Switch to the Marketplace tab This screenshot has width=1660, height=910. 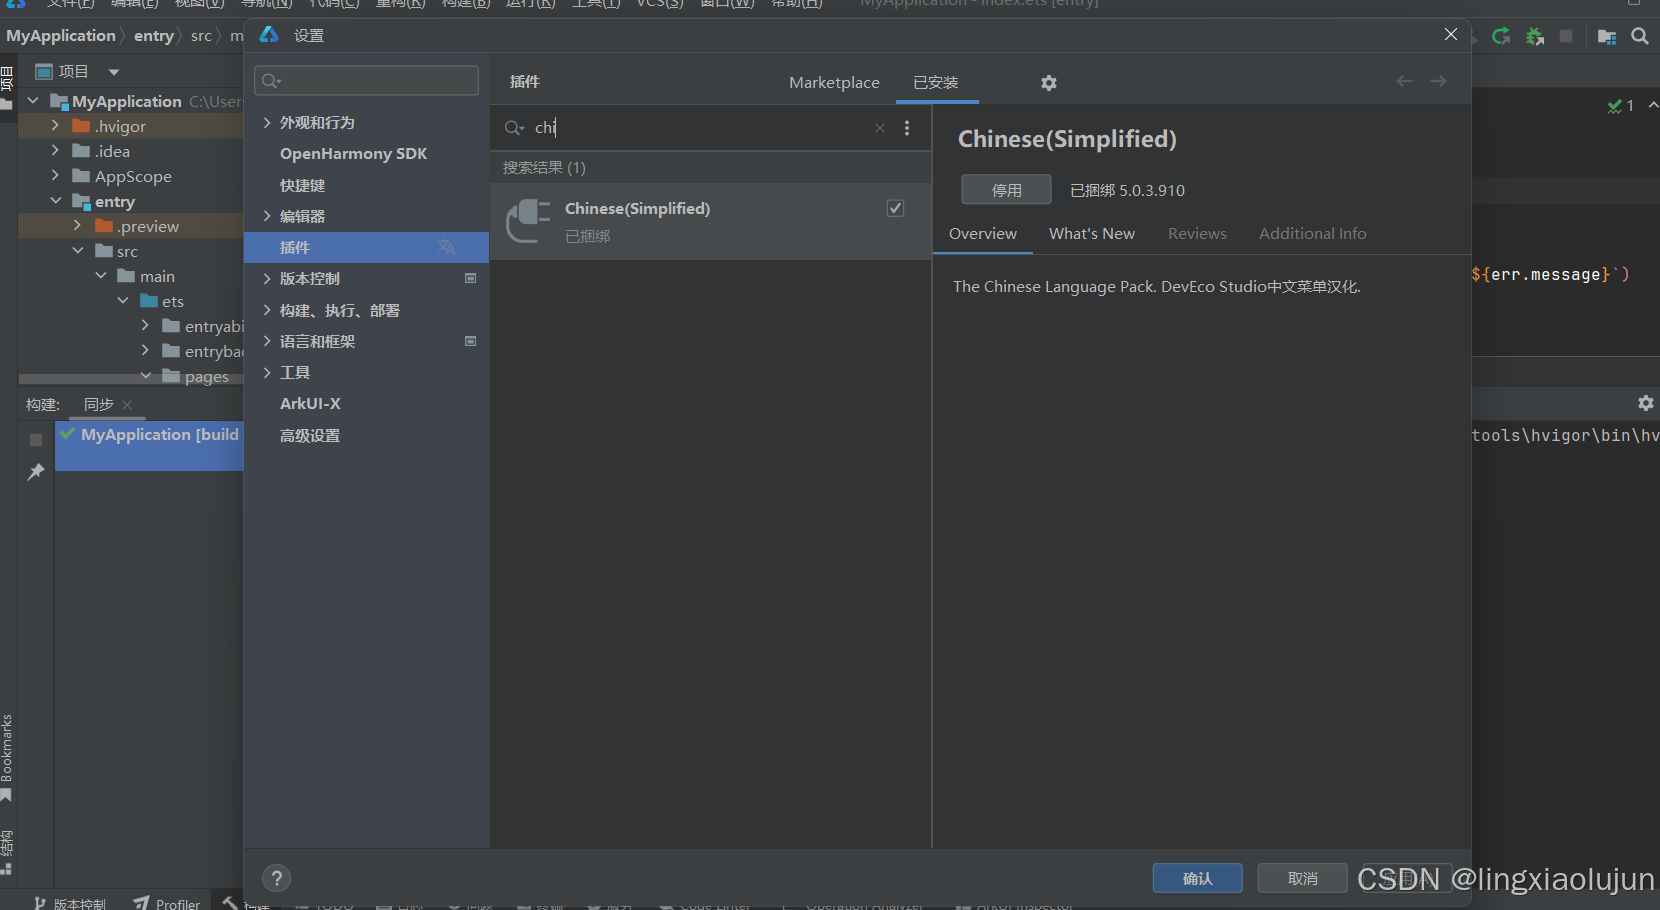pos(834,83)
